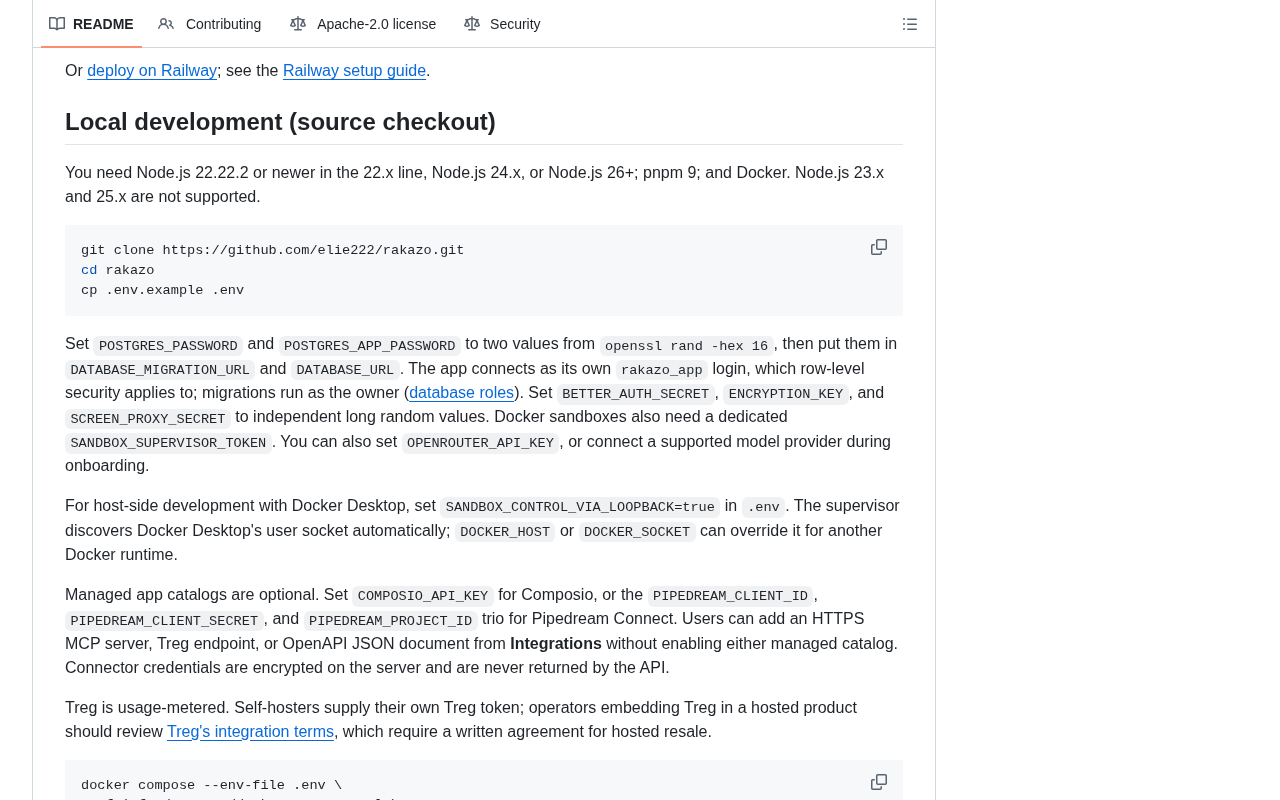
Task: Click the git clone URL text
Action: click(x=313, y=251)
